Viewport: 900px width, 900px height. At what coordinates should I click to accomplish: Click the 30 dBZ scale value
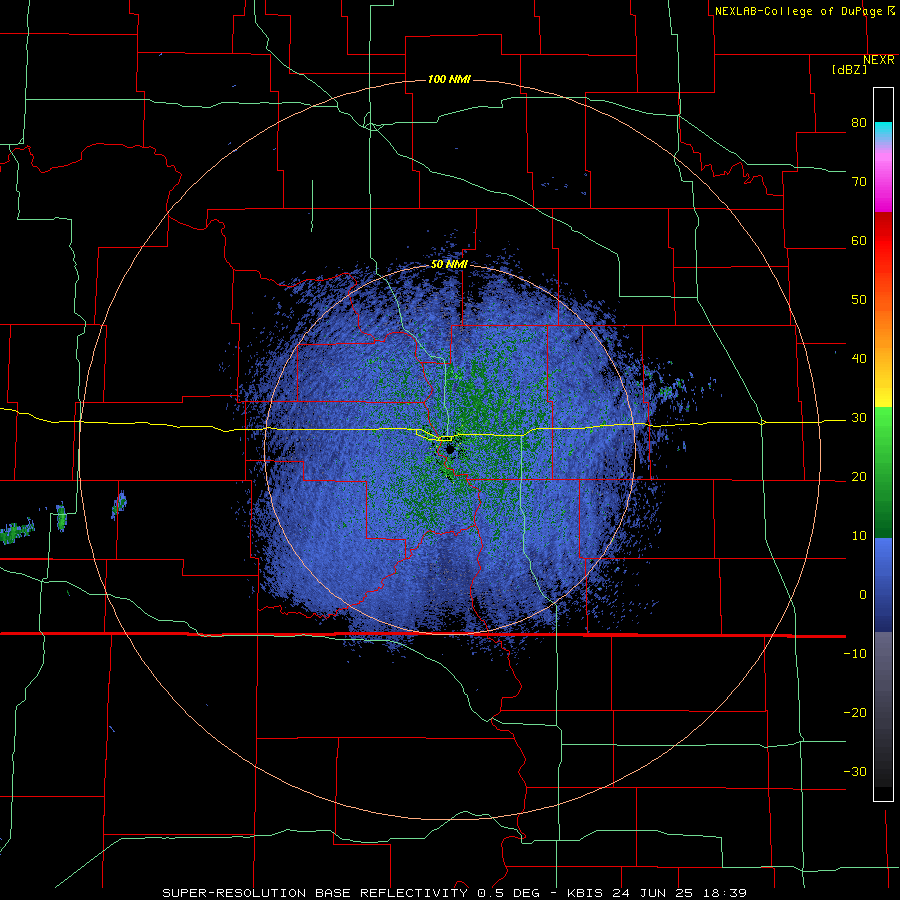(859, 418)
